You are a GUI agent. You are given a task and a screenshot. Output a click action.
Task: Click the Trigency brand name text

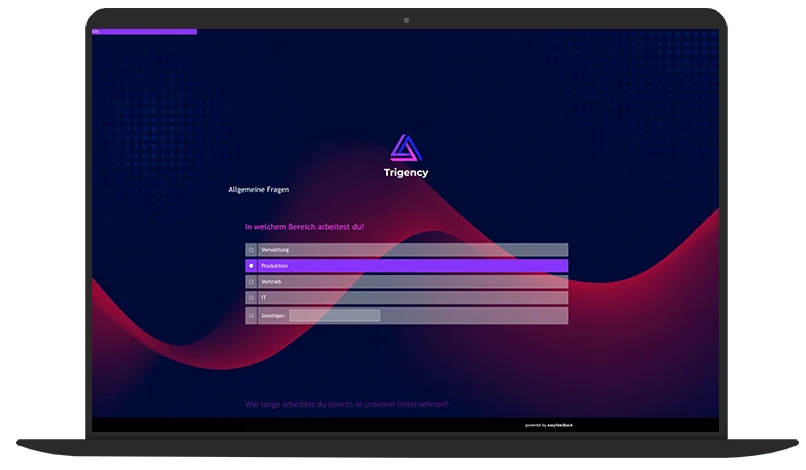pyautogui.click(x=406, y=172)
